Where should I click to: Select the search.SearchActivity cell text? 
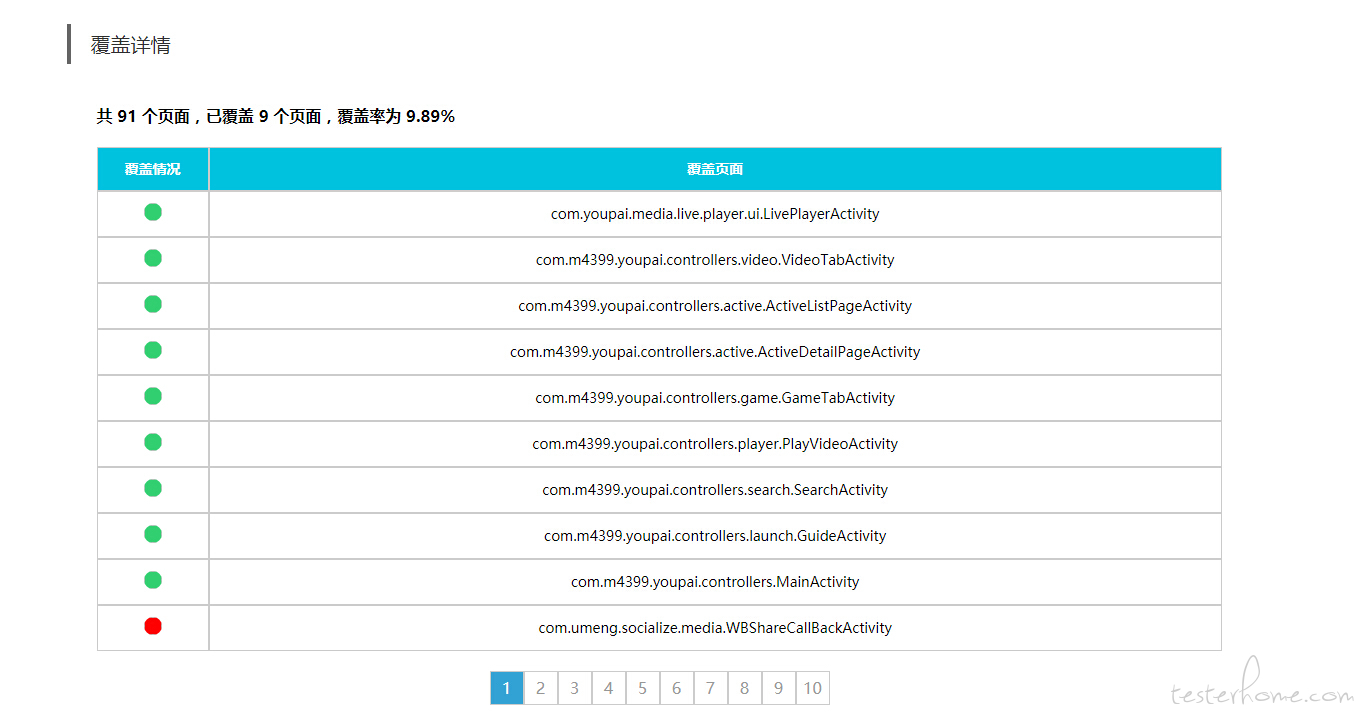click(715, 490)
